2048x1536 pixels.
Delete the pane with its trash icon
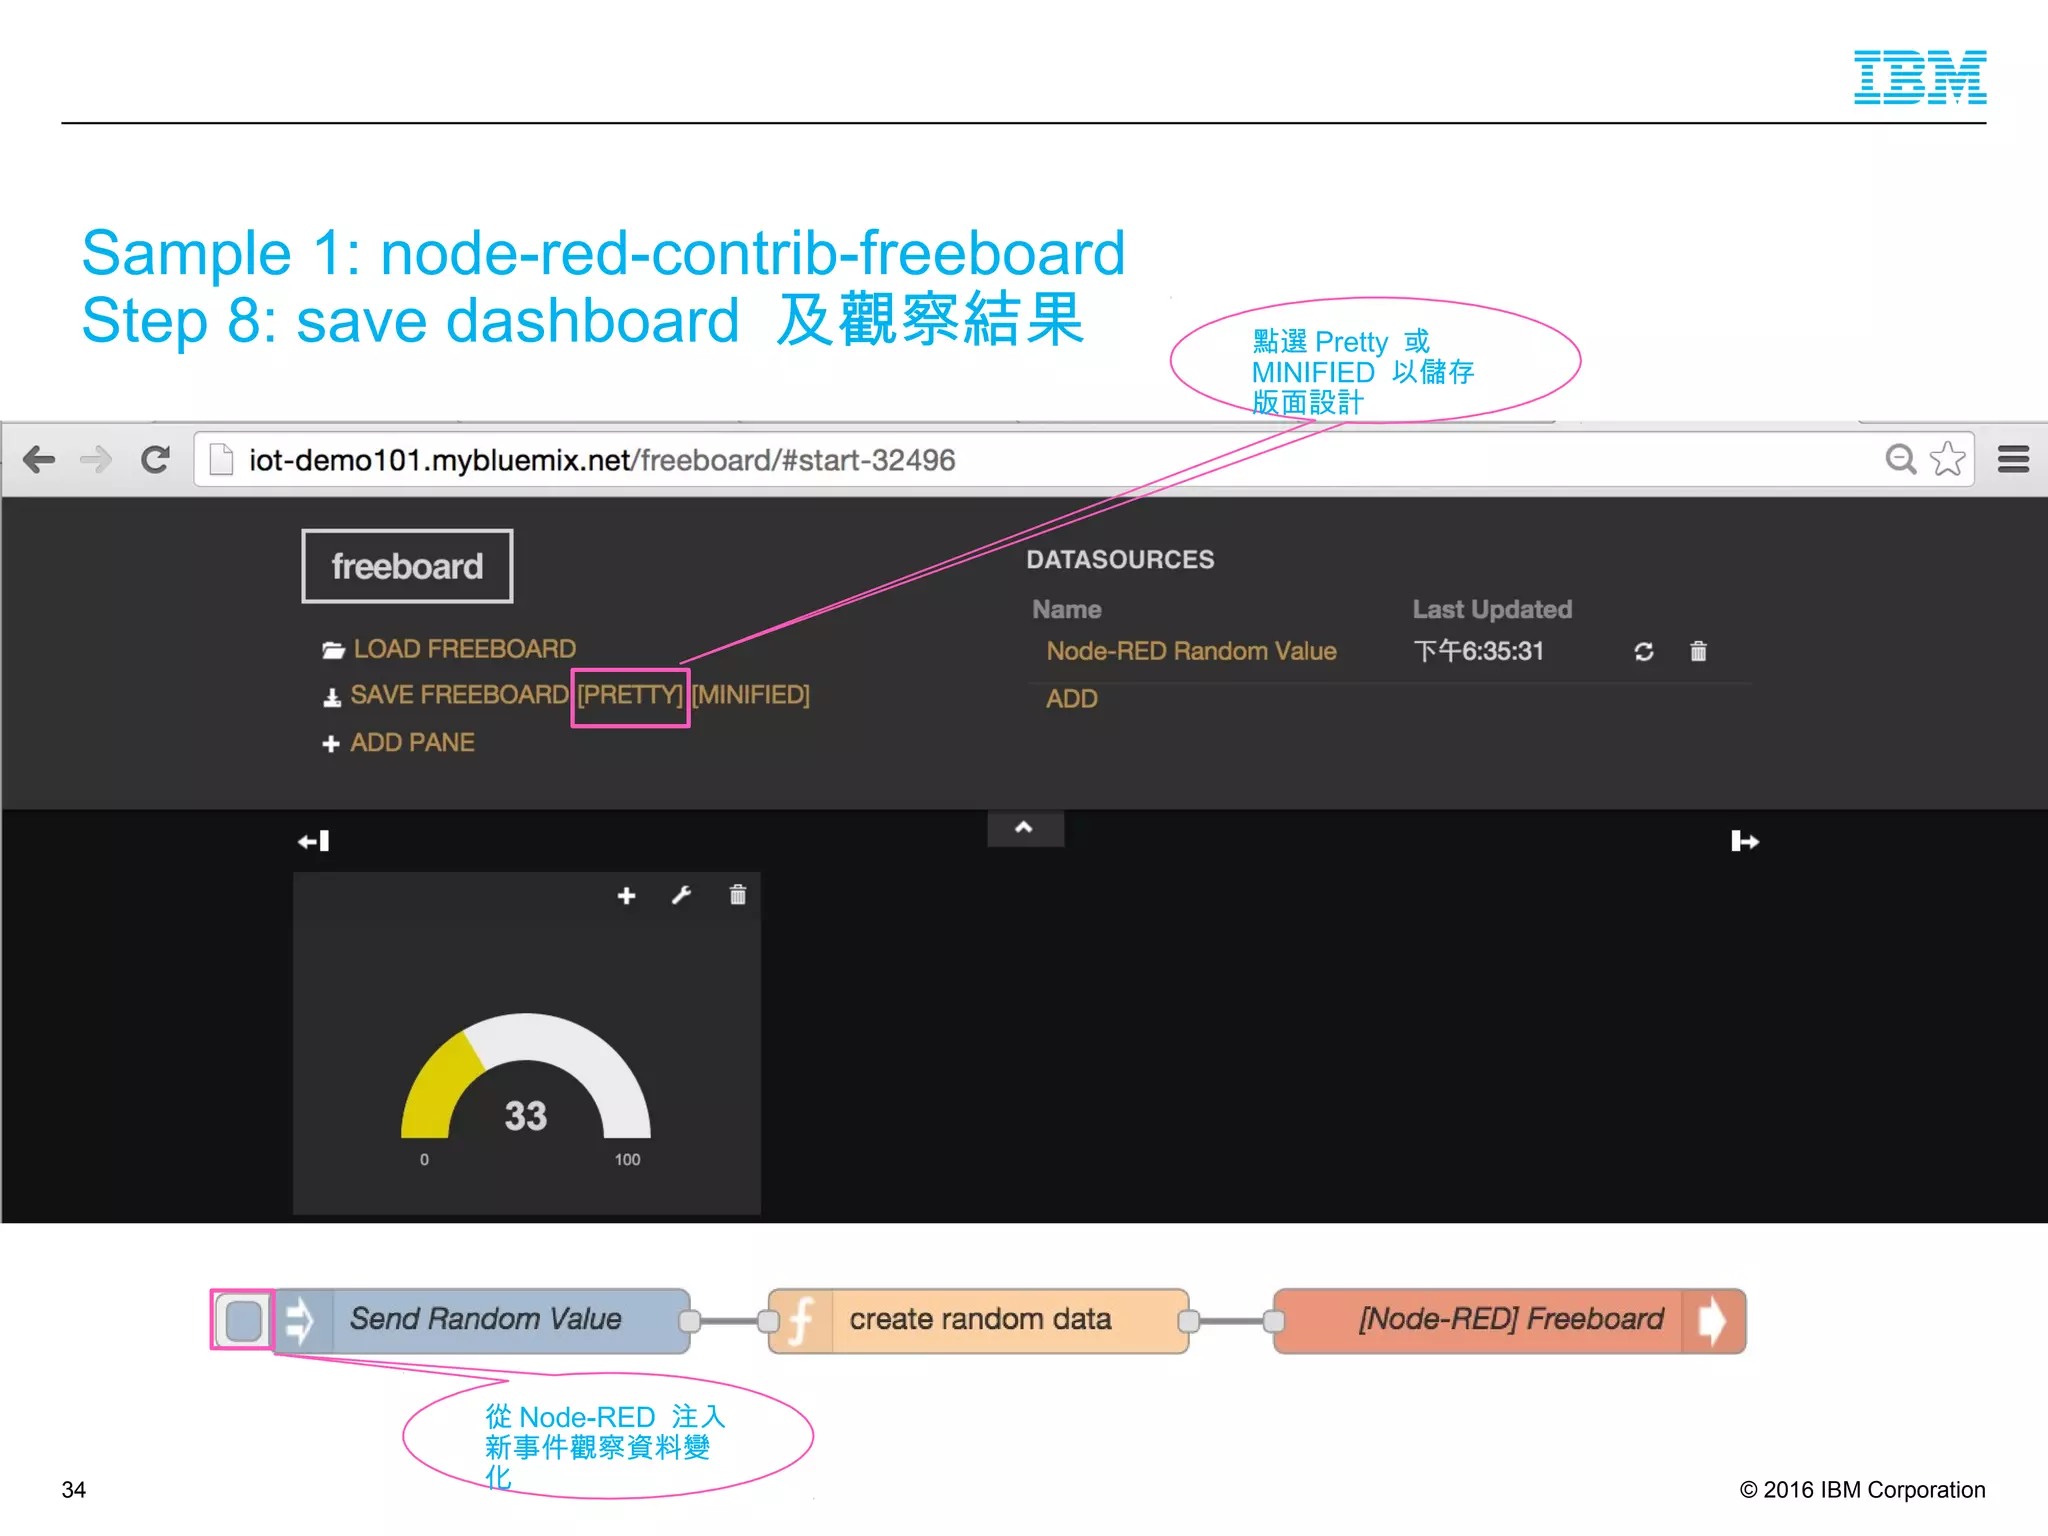[x=738, y=895]
